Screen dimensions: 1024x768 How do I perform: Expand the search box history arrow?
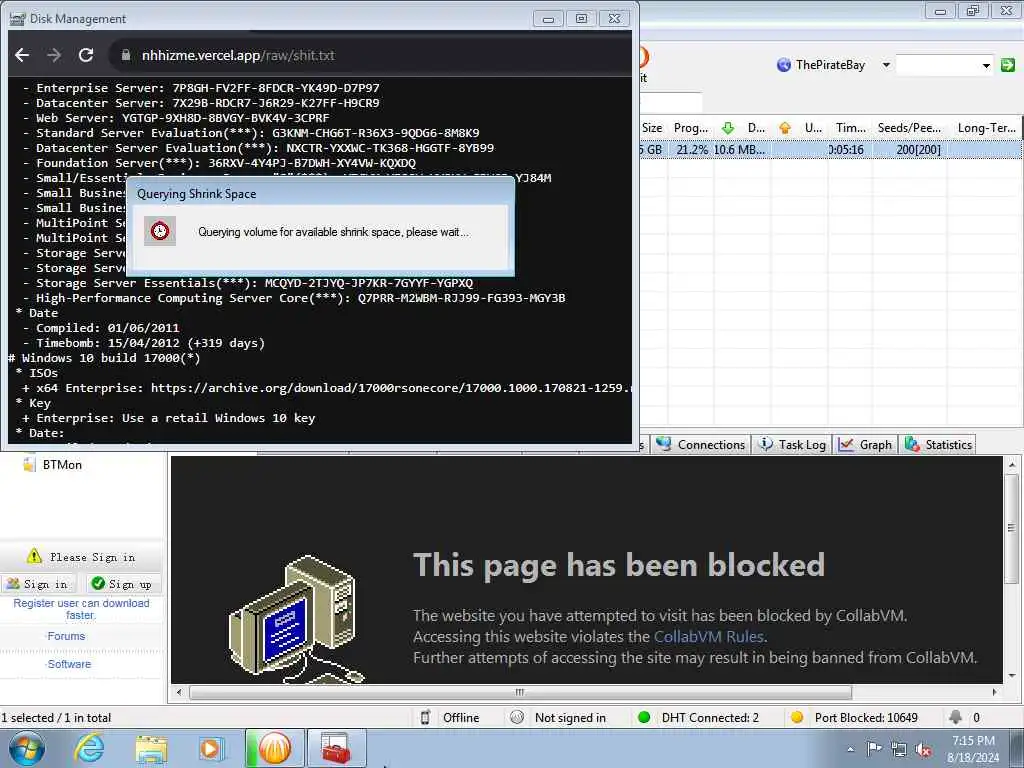[x=986, y=65]
